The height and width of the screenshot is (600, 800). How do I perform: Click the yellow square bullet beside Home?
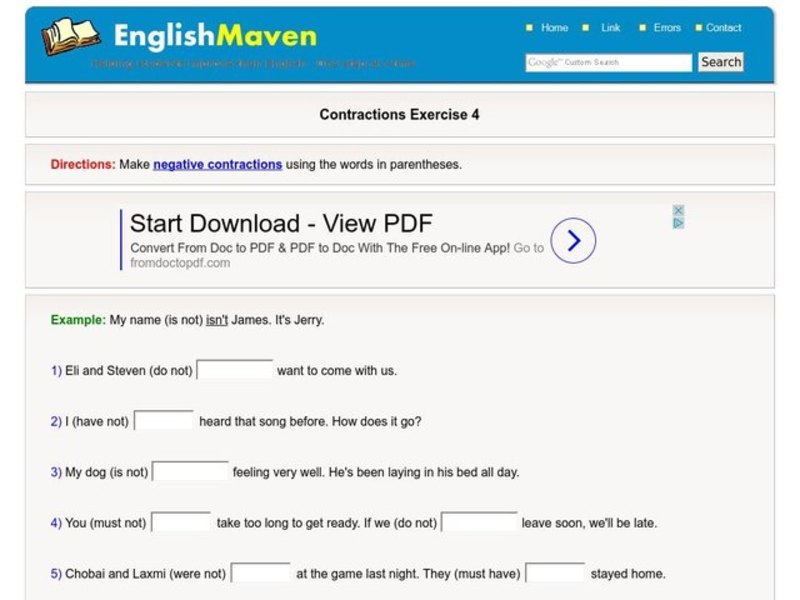tap(531, 28)
